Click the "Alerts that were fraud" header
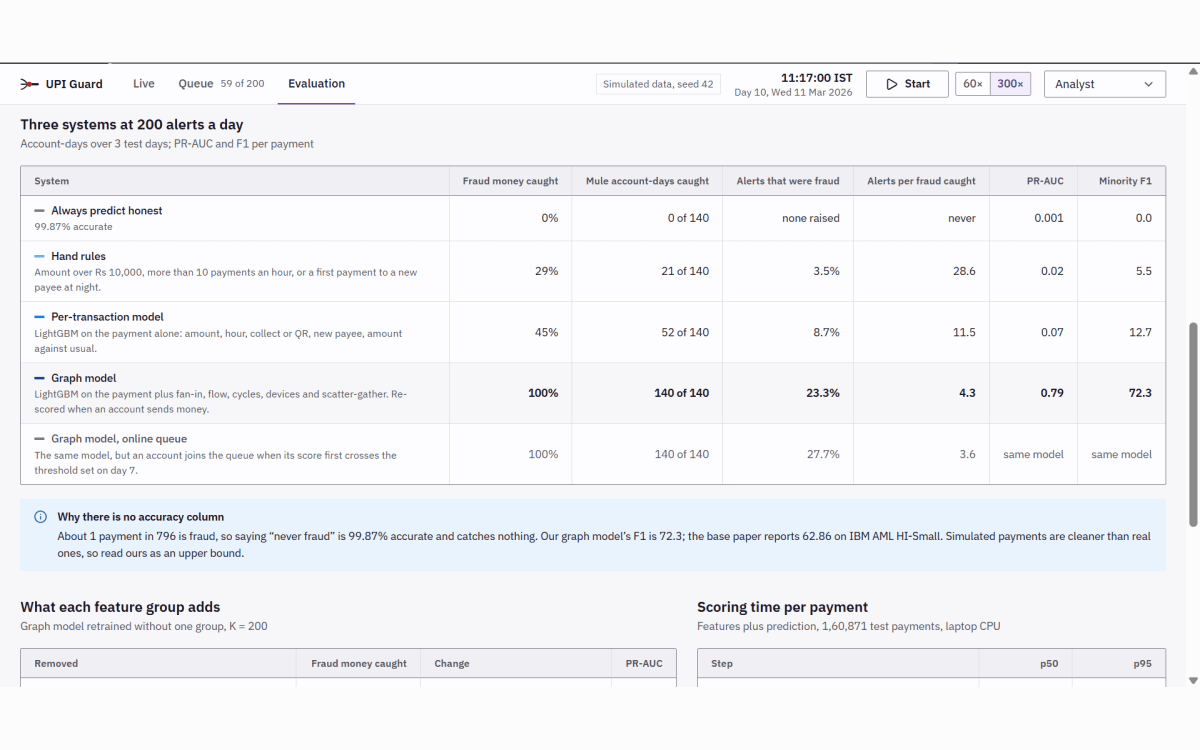 (788, 181)
